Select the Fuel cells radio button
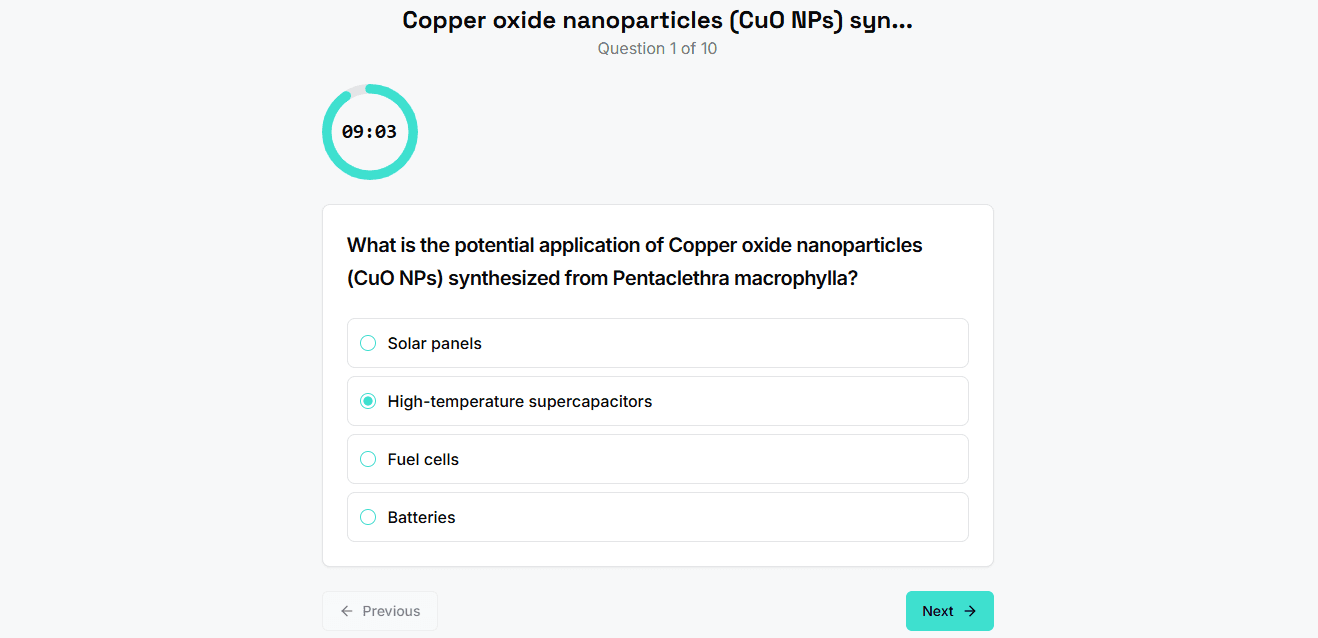The height and width of the screenshot is (638, 1318). 367,459
